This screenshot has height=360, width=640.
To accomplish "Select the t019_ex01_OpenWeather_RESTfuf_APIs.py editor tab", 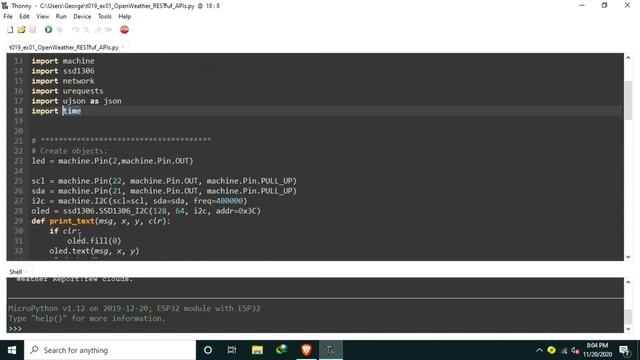I will tap(64, 47).
